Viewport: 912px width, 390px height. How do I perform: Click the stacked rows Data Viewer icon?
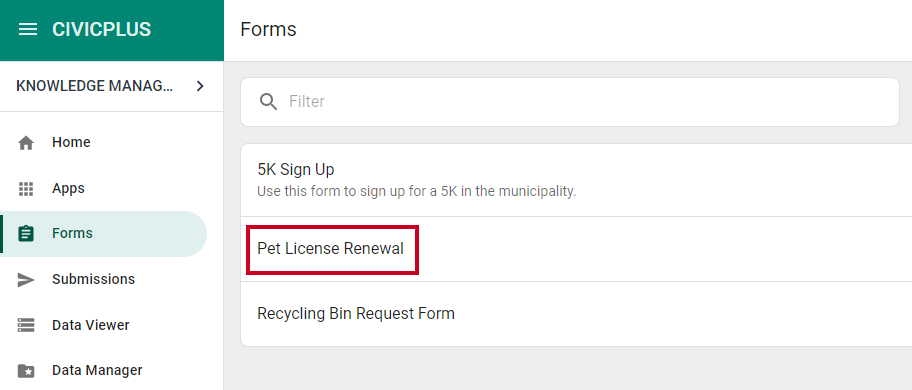point(26,325)
